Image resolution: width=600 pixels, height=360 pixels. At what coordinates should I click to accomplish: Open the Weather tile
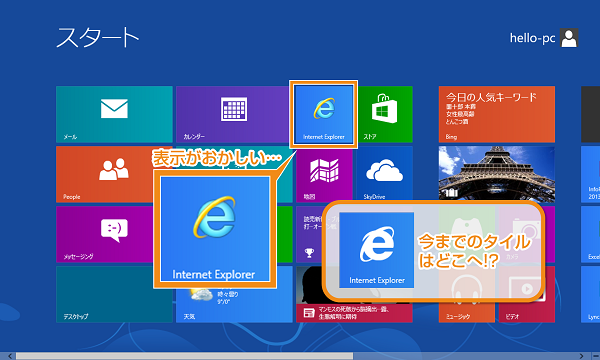[x=234, y=306]
